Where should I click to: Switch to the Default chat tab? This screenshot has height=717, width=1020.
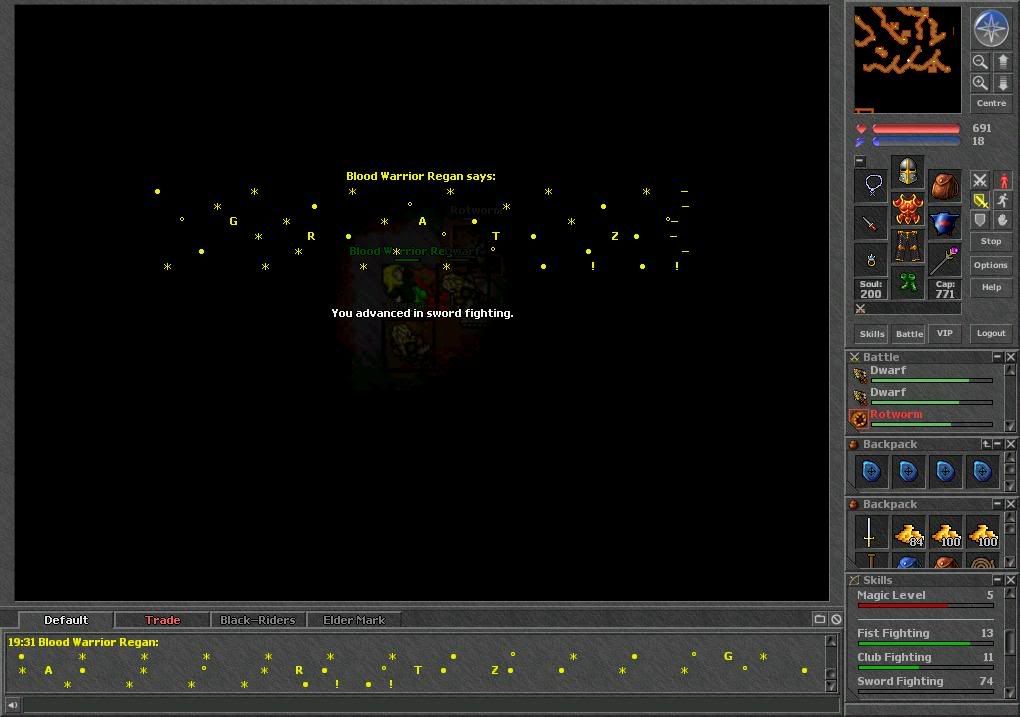[66, 620]
